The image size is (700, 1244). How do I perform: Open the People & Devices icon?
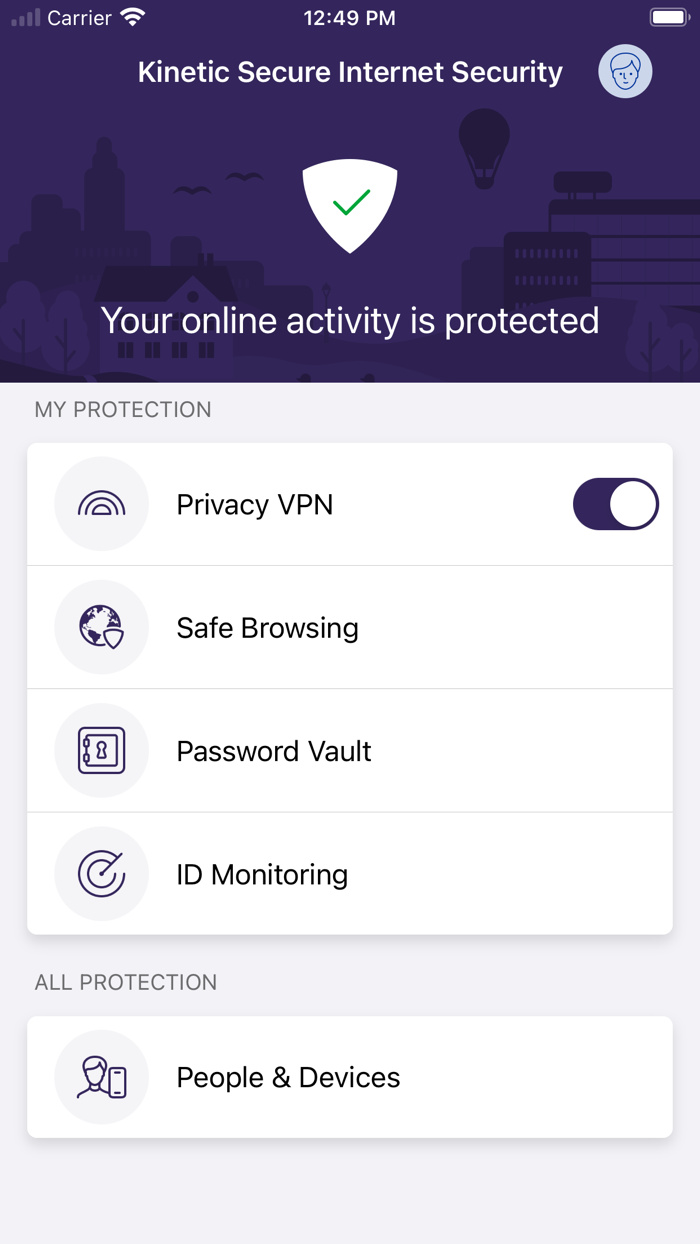101,1077
